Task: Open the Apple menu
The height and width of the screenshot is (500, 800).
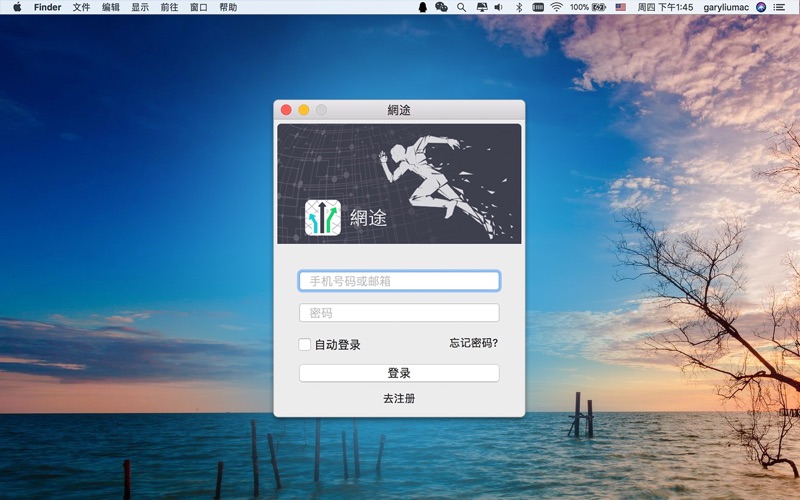Action: 17,7
